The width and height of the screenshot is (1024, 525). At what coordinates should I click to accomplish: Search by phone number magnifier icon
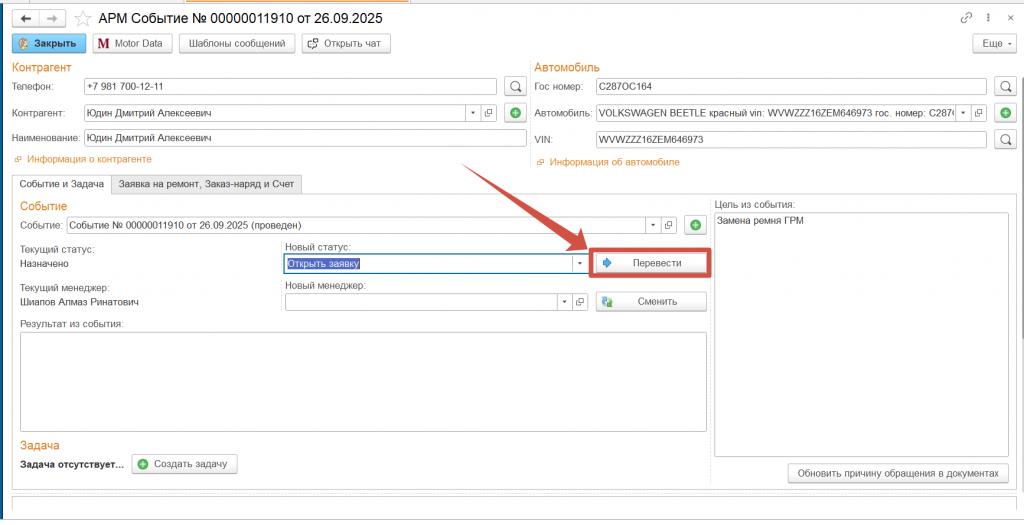click(x=515, y=87)
